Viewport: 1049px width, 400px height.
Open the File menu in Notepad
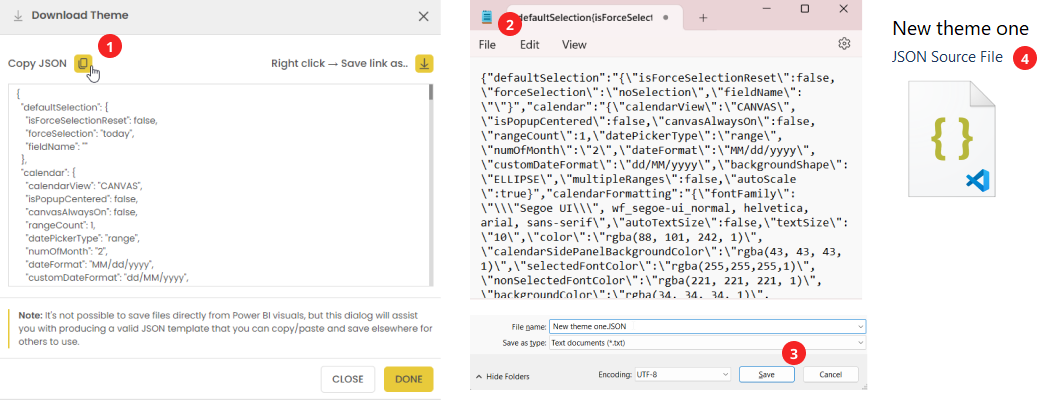coord(487,45)
